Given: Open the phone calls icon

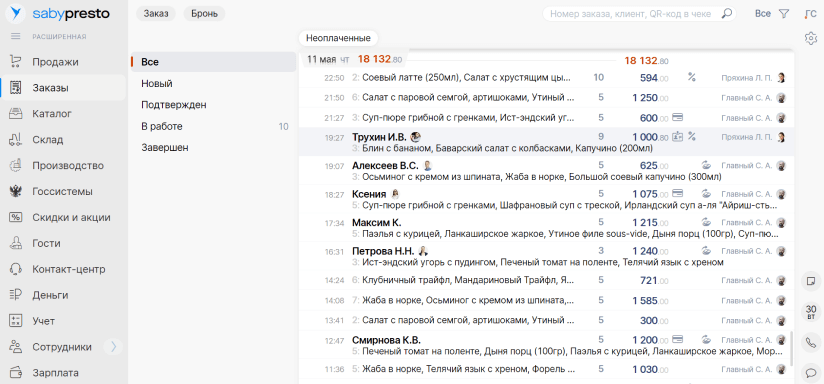Looking at the screenshot, I should pyautogui.click(x=811, y=343).
